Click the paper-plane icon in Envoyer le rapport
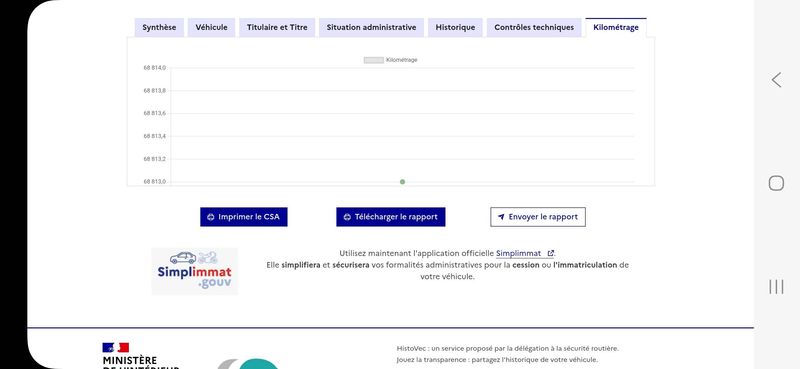 point(501,217)
